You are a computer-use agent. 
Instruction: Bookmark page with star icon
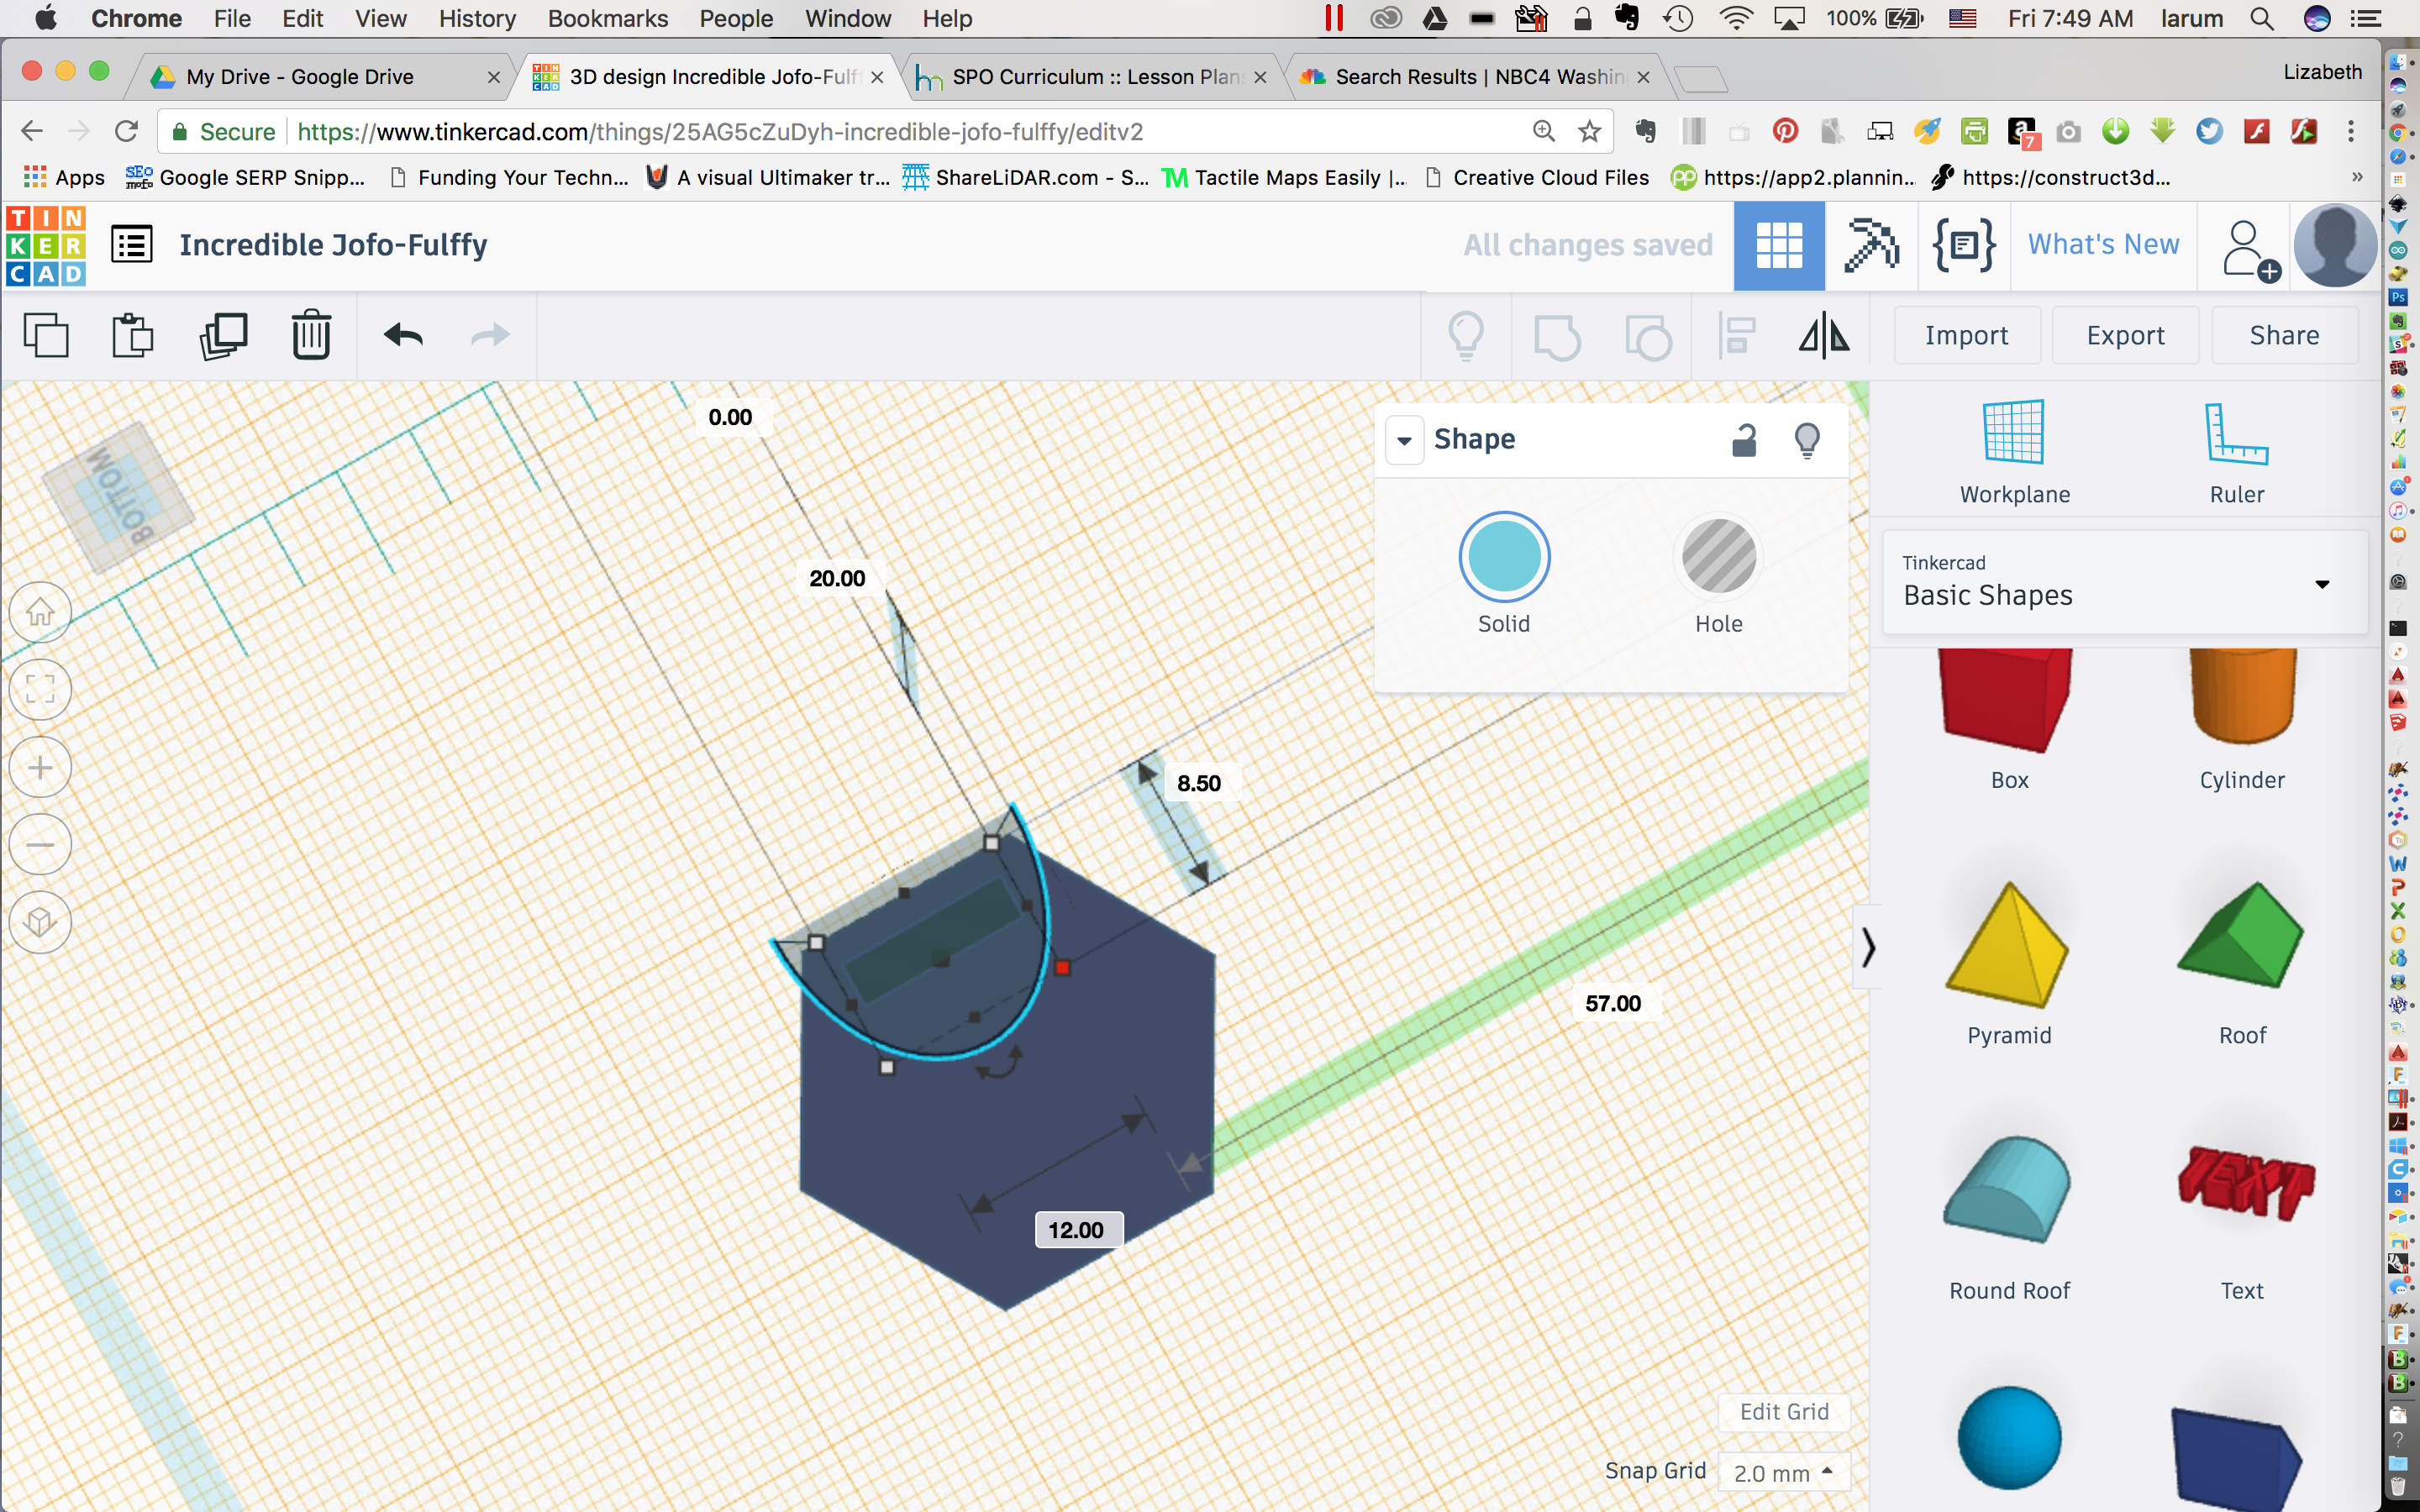tap(1589, 131)
